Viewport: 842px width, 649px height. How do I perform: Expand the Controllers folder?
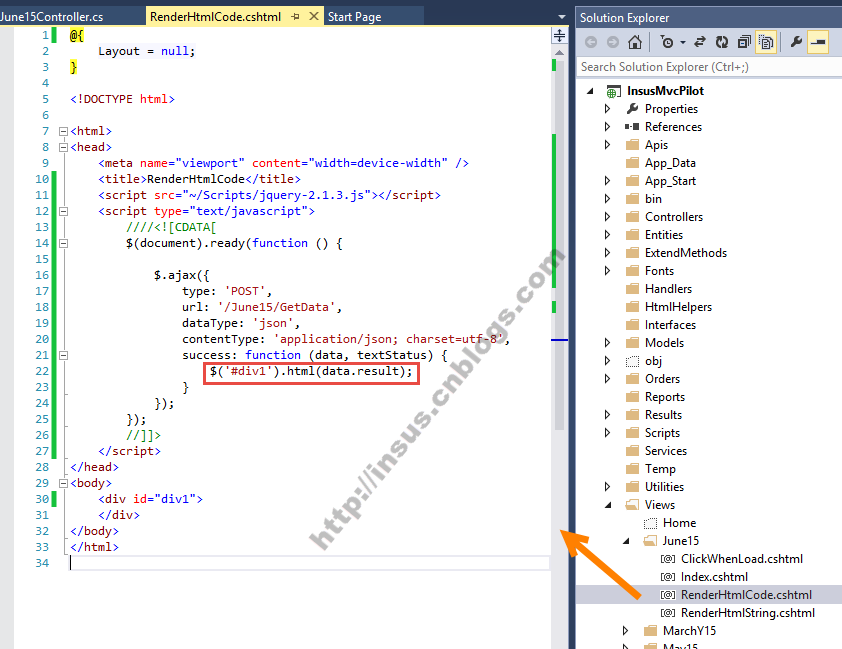point(607,217)
